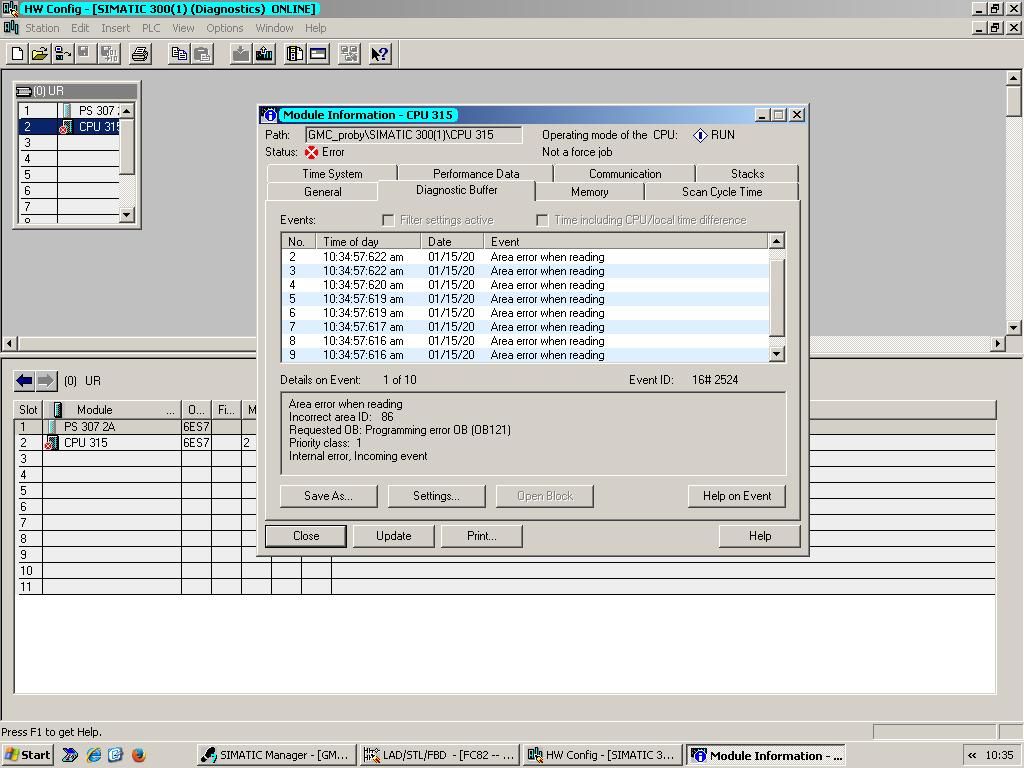
Task: Toggle Filter settings active checkbox
Action: click(x=388, y=220)
